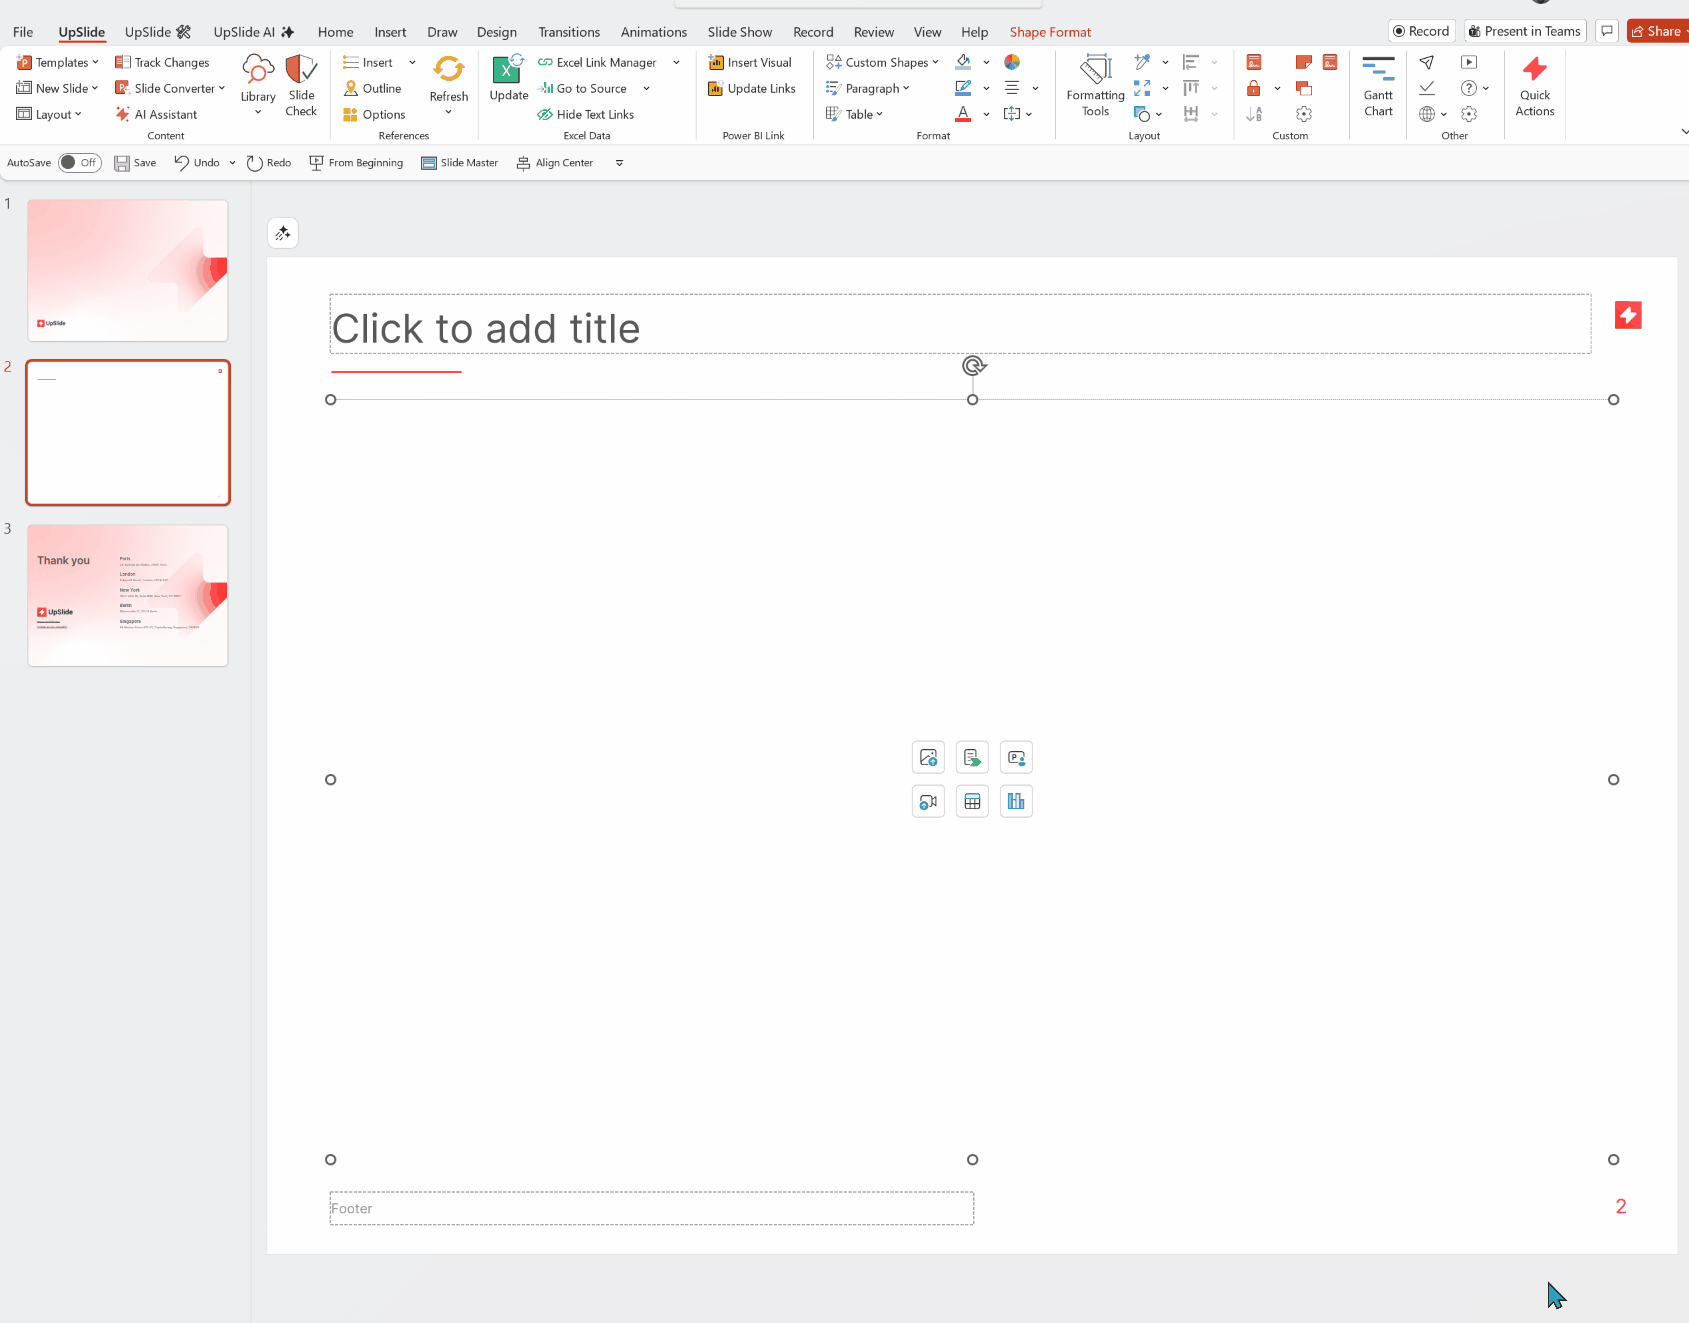This screenshot has width=1689, height=1323.
Task: Collapse the ribbon chevron
Action: click(1683, 131)
